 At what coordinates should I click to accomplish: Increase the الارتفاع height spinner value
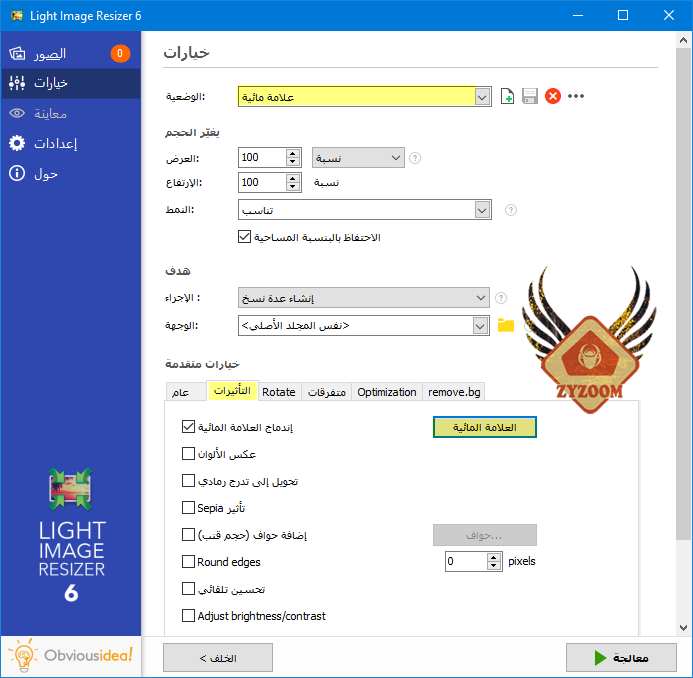click(293, 179)
